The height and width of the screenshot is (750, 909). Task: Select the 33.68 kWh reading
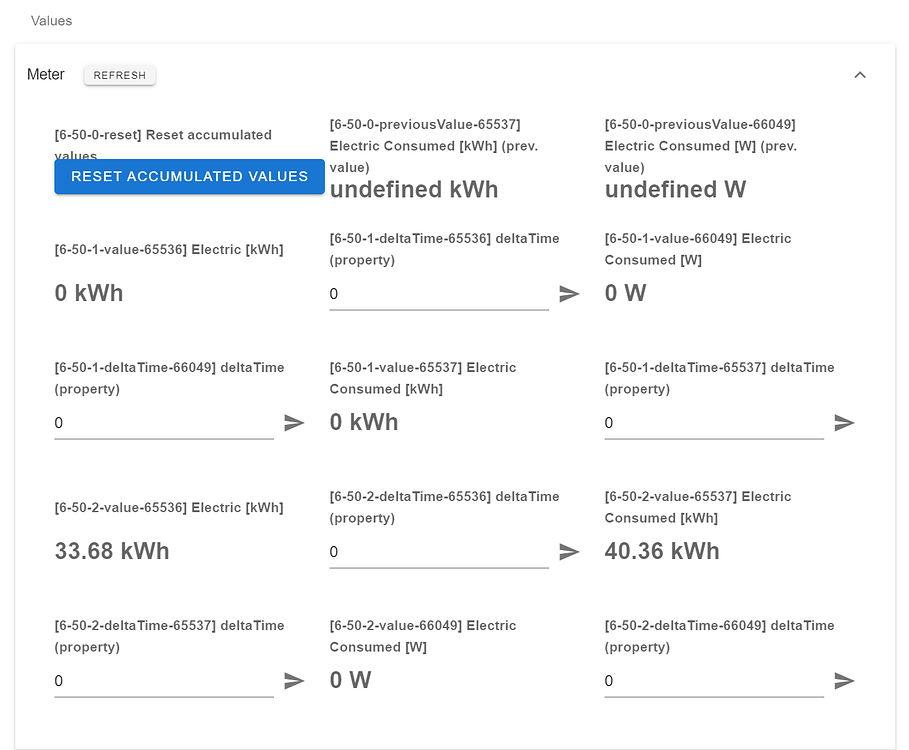(112, 551)
